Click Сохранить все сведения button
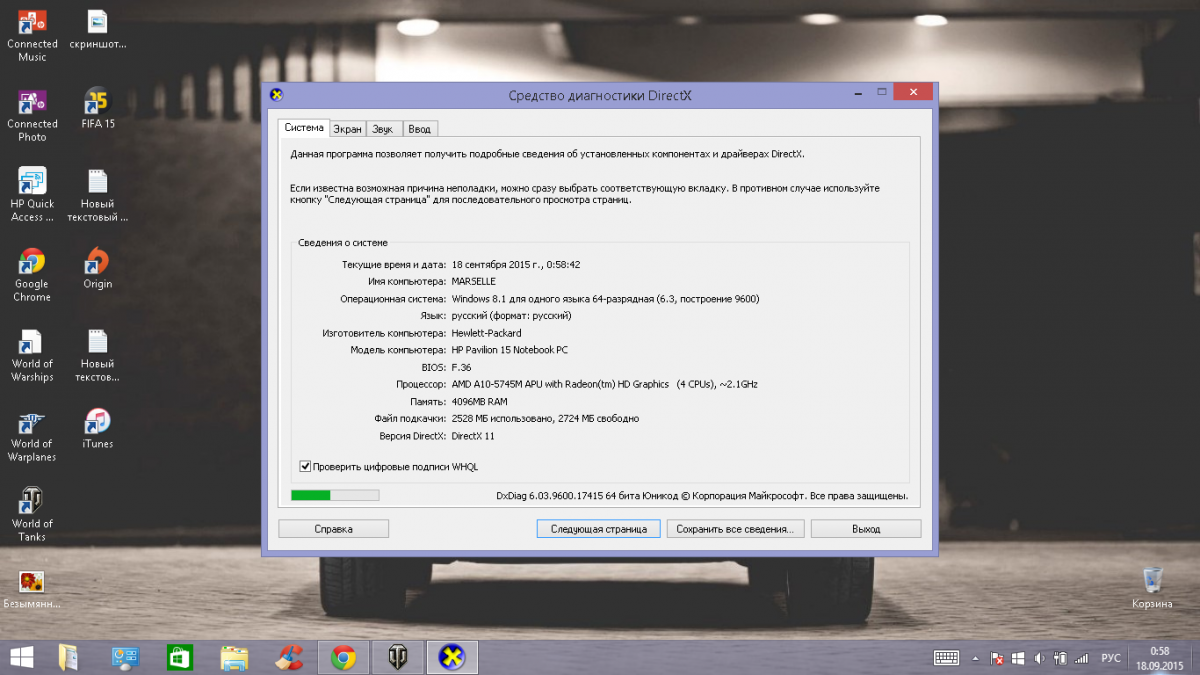 coord(734,528)
